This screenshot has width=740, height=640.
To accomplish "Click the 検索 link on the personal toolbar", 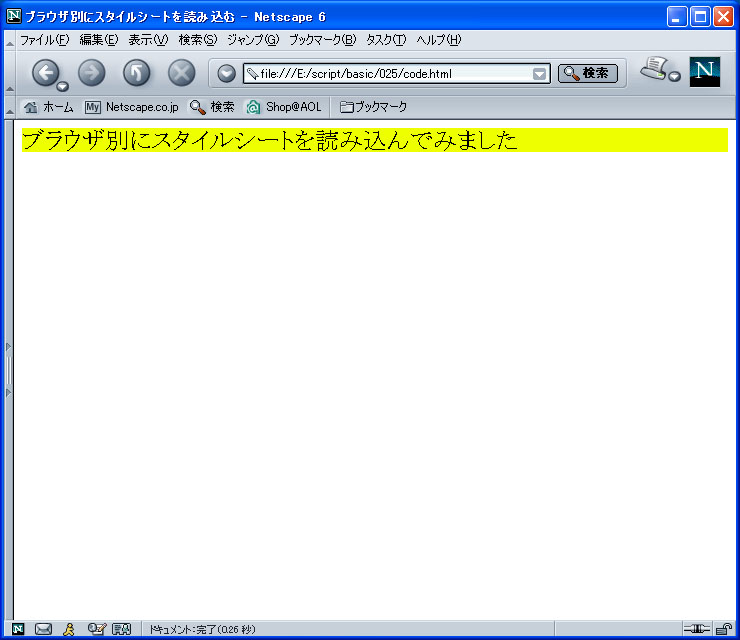I will pyautogui.click(x=212, y=107).
